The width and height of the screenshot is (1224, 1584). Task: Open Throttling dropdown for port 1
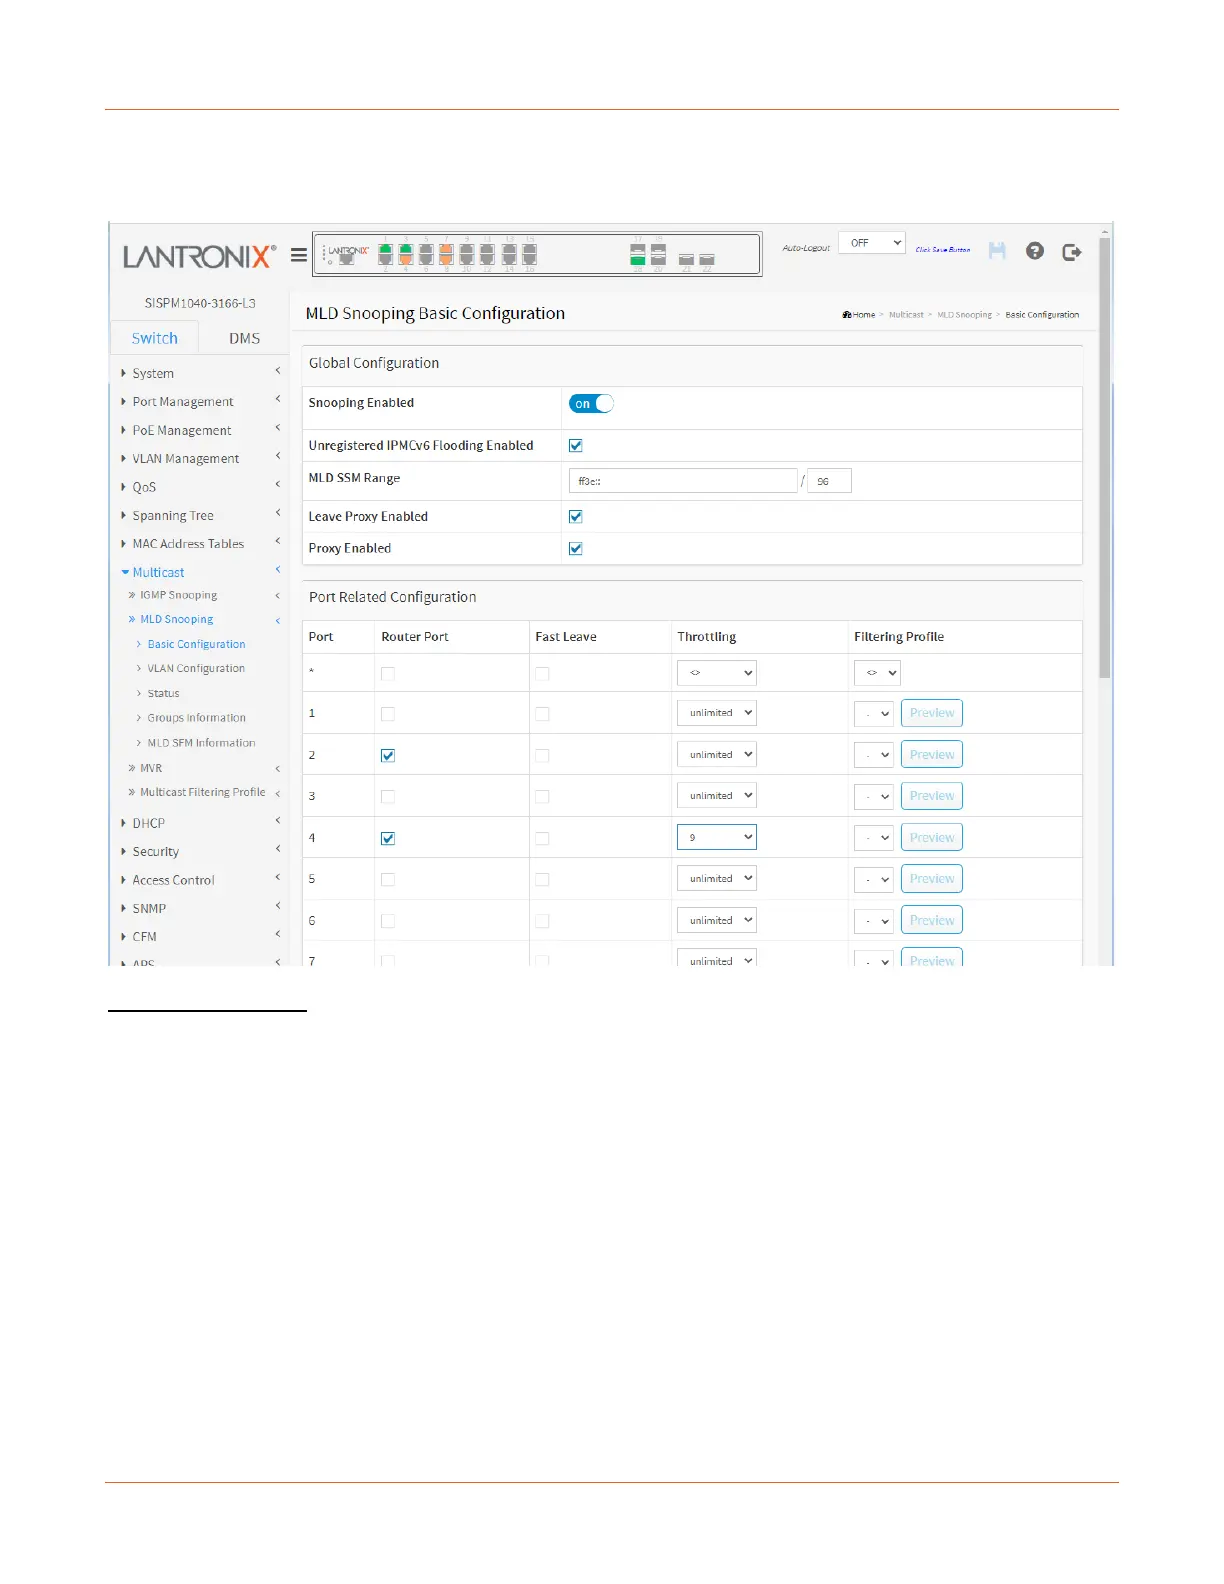pos(717,713)
